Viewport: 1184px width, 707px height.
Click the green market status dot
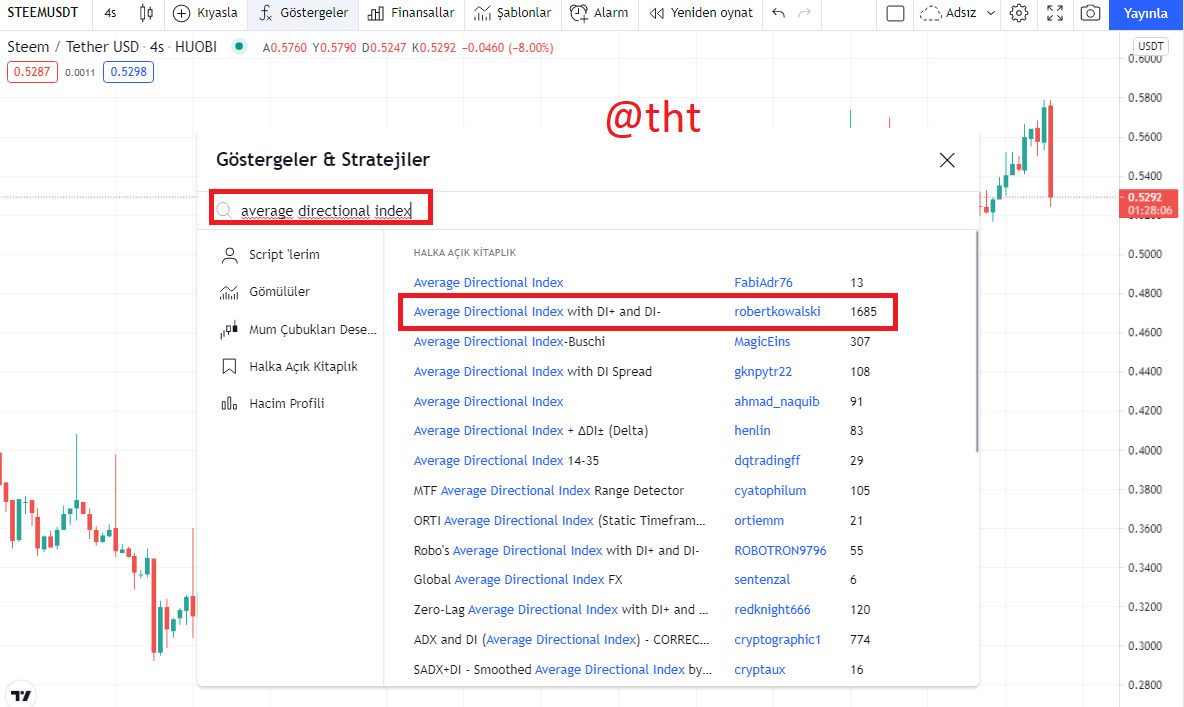239,47
